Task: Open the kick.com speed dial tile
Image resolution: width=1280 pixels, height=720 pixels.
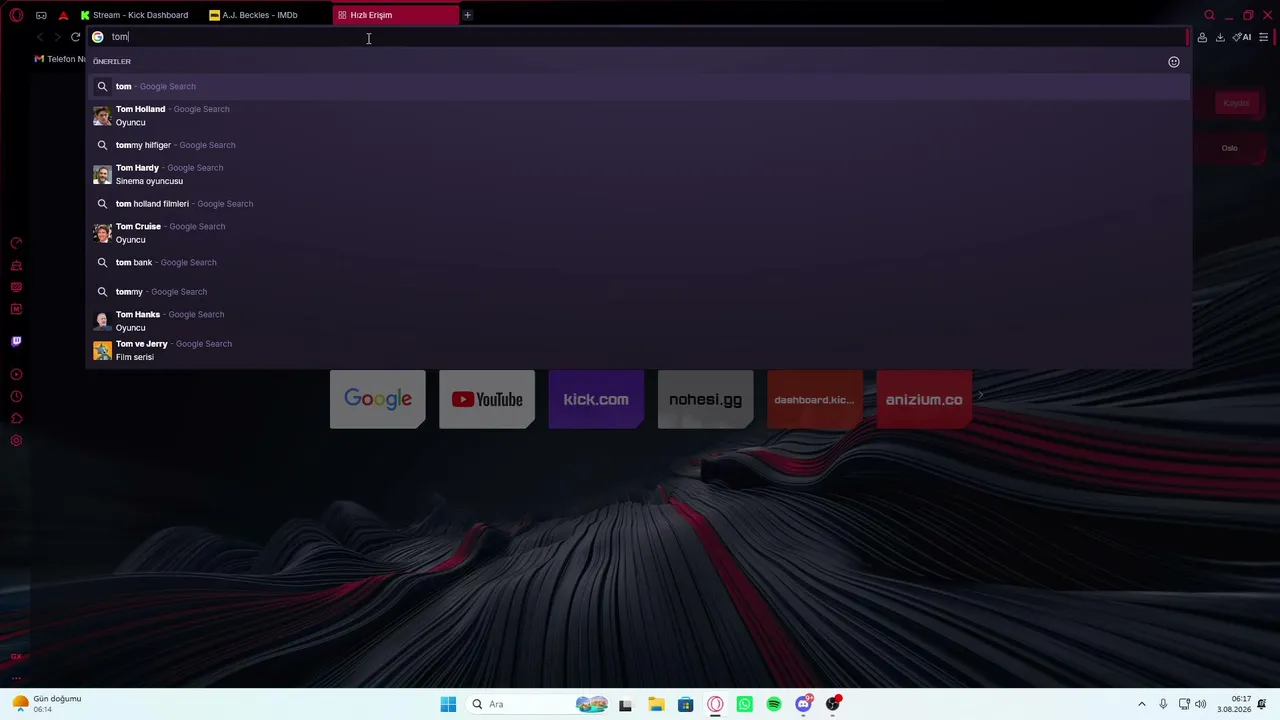Action: [596, 399]
